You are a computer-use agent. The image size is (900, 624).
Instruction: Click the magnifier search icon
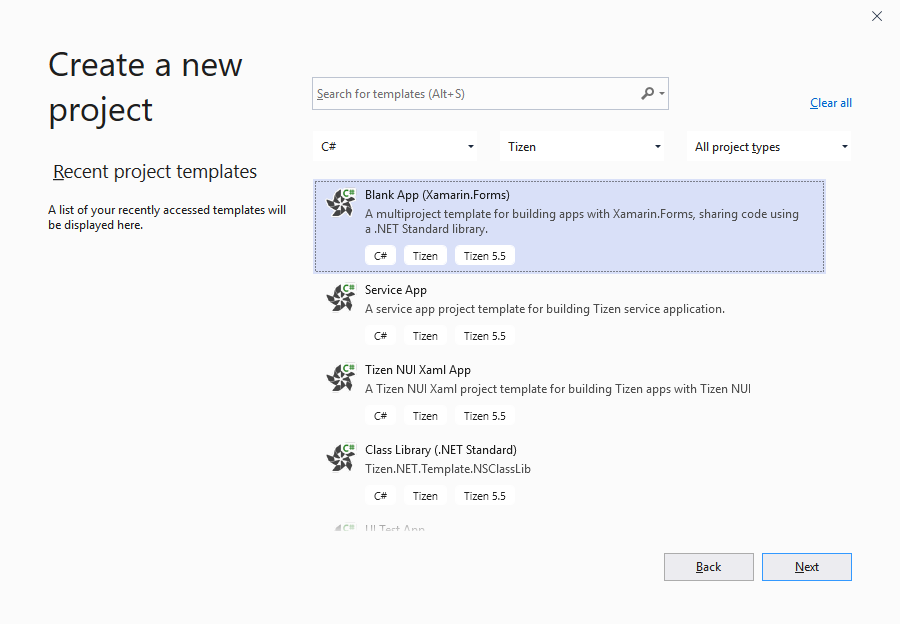tap(647, 94)
